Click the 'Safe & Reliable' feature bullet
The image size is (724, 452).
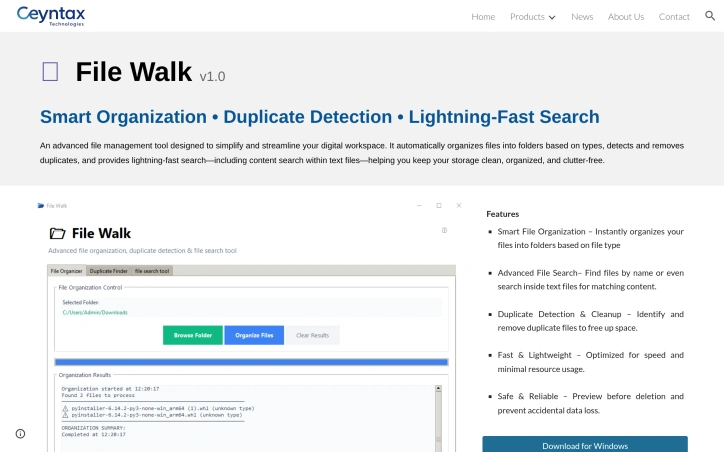coord(591,403)
